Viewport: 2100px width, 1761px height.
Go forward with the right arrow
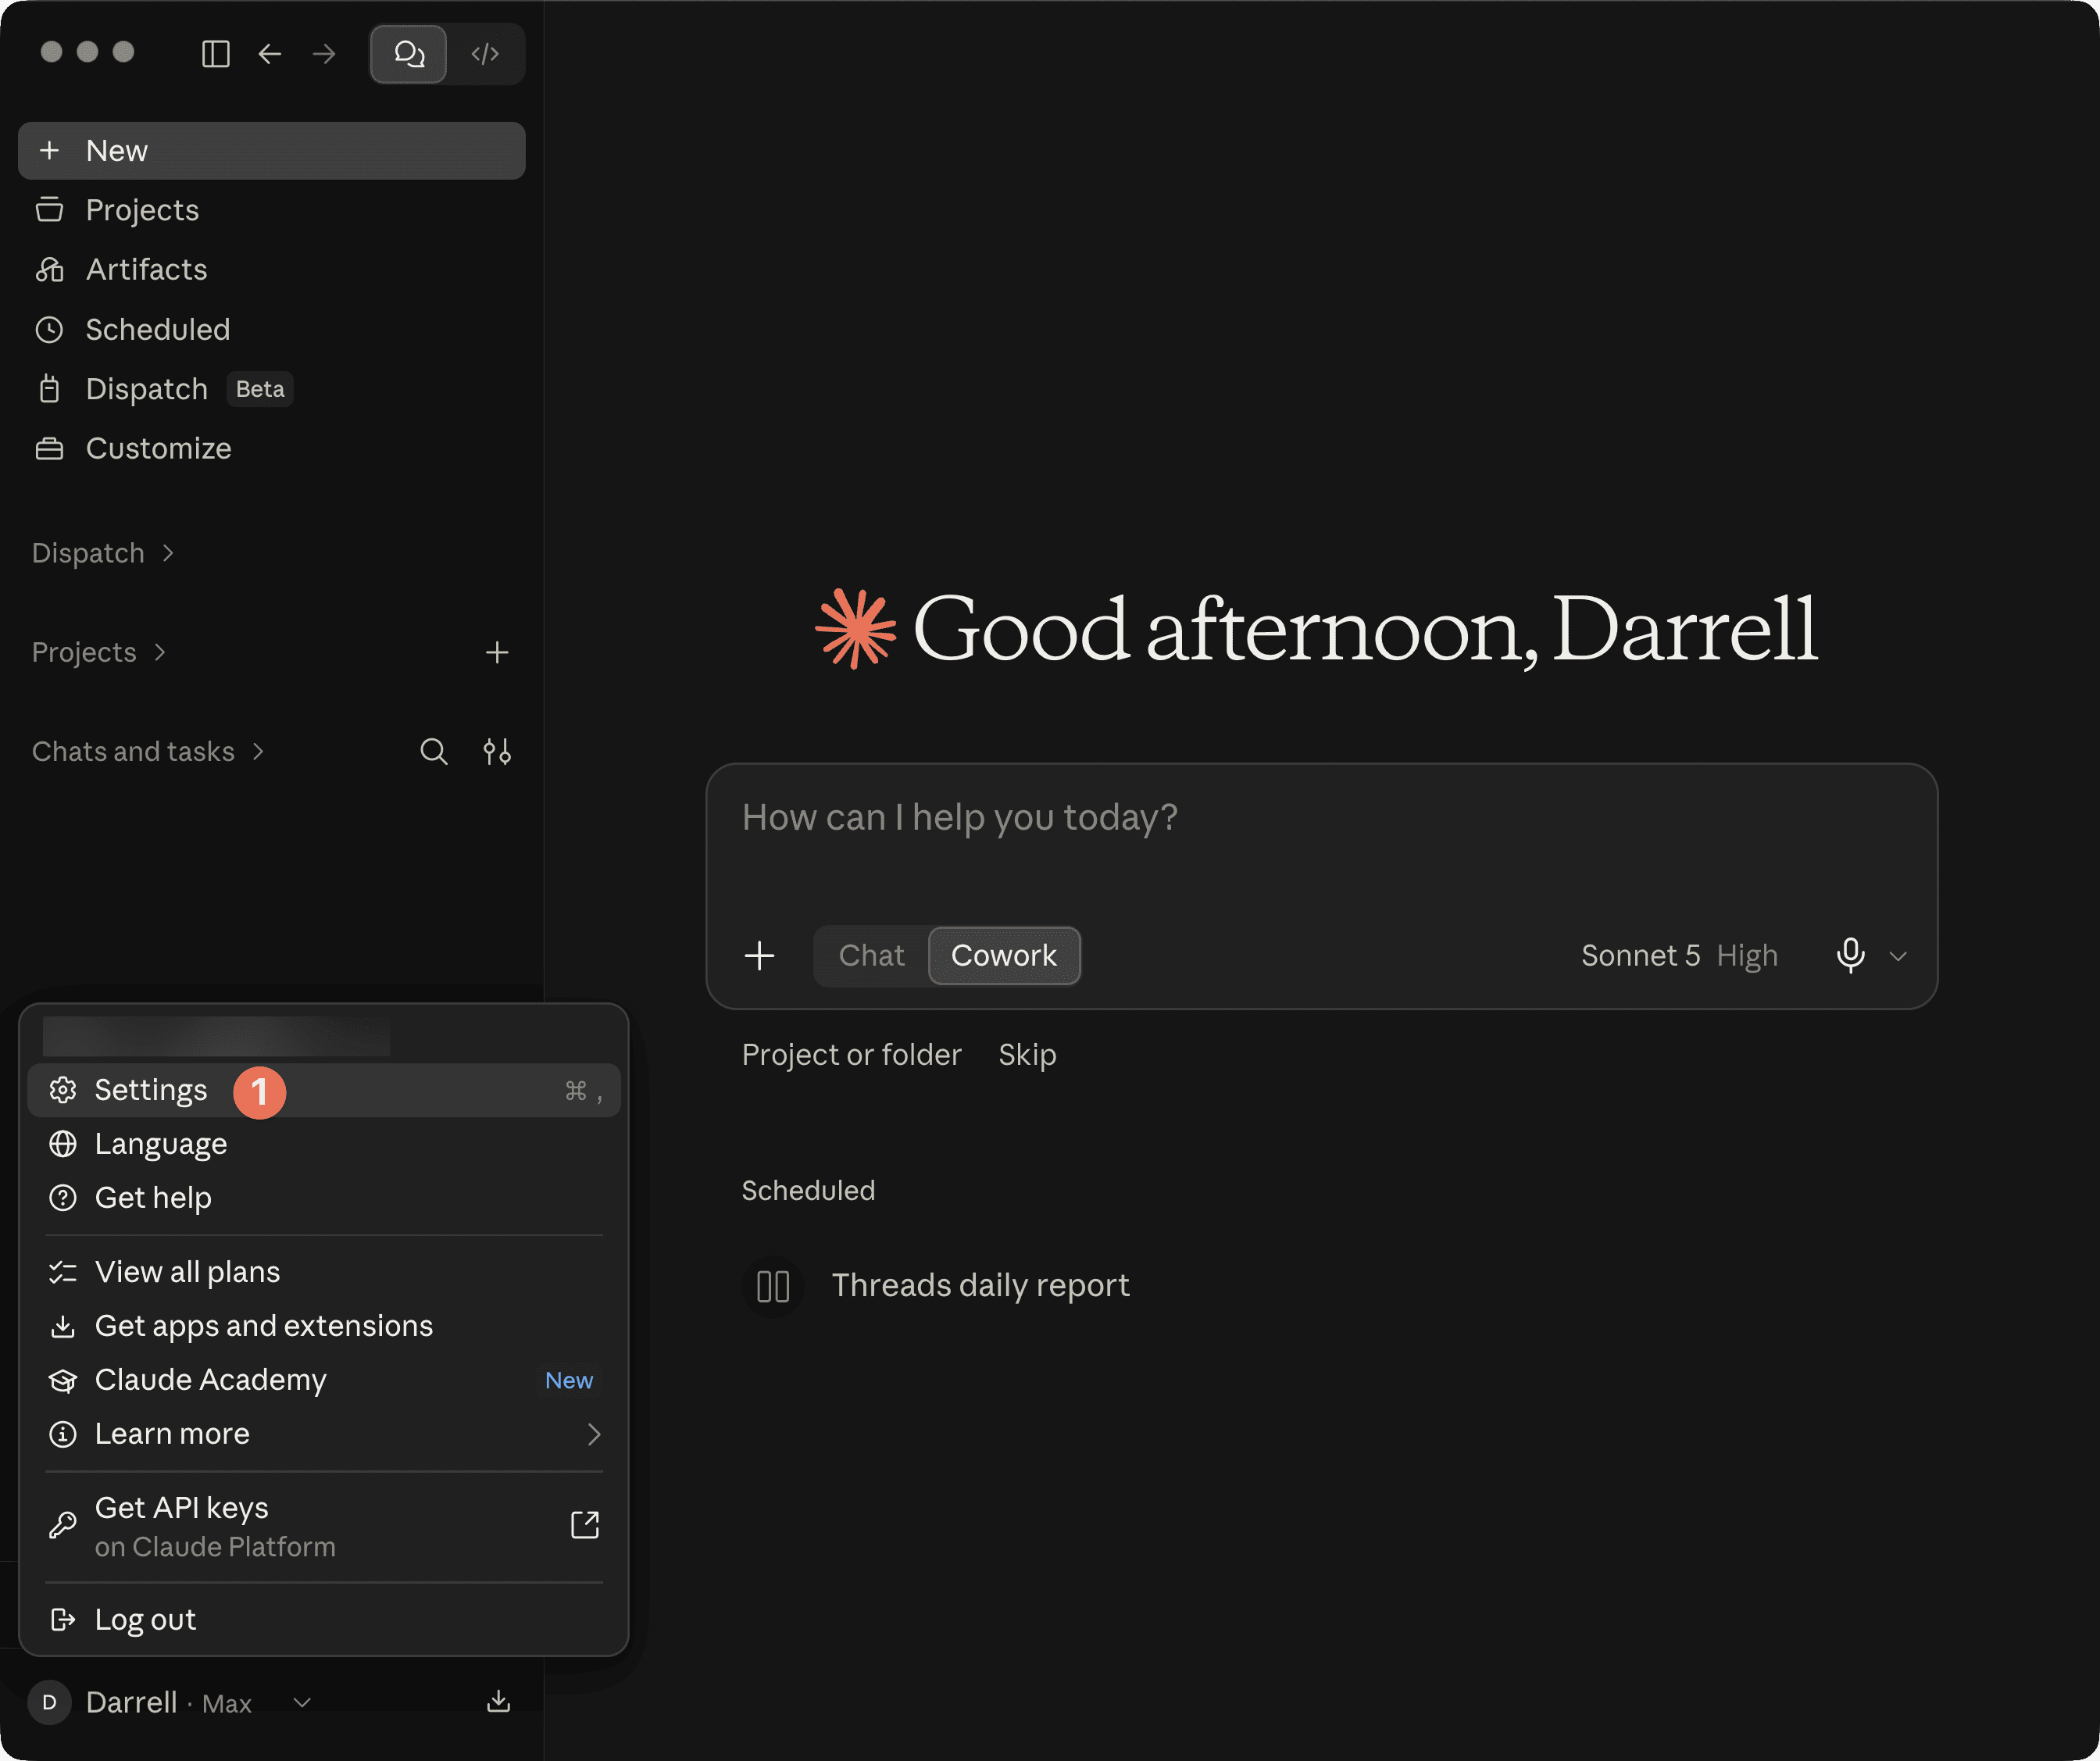tap(324, 54)
